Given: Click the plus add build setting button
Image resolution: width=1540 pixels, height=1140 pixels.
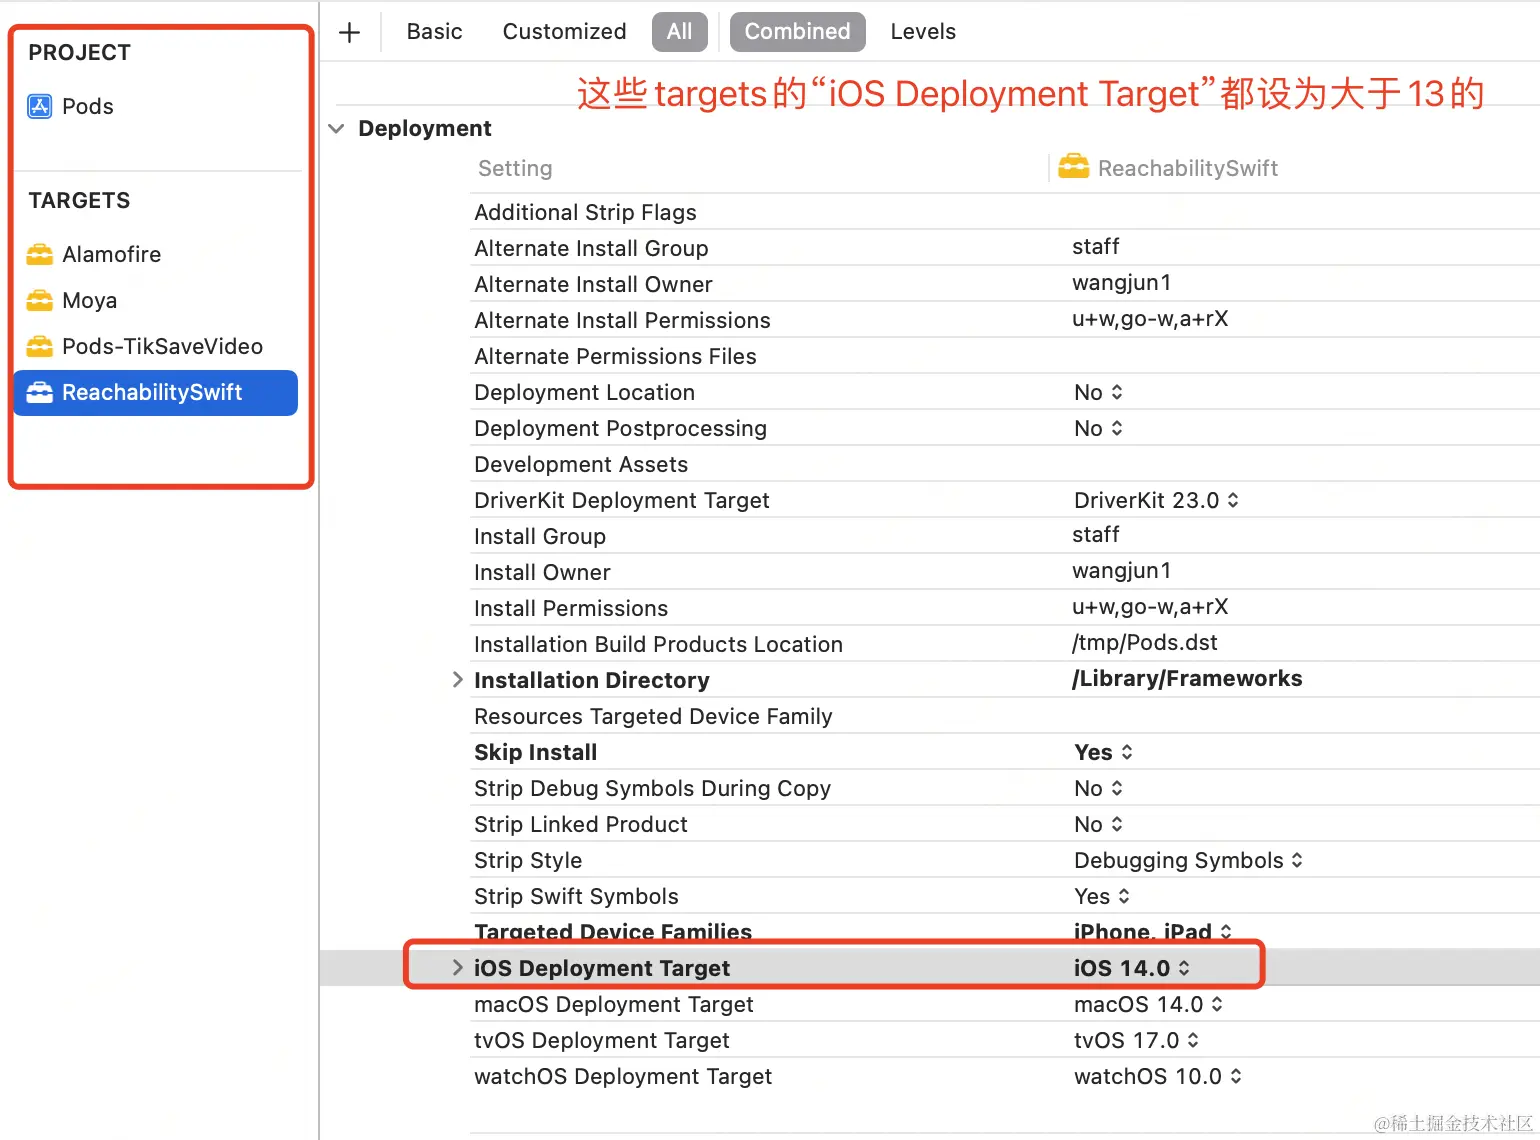Looking at the screenshot, I should coord(349,32).
